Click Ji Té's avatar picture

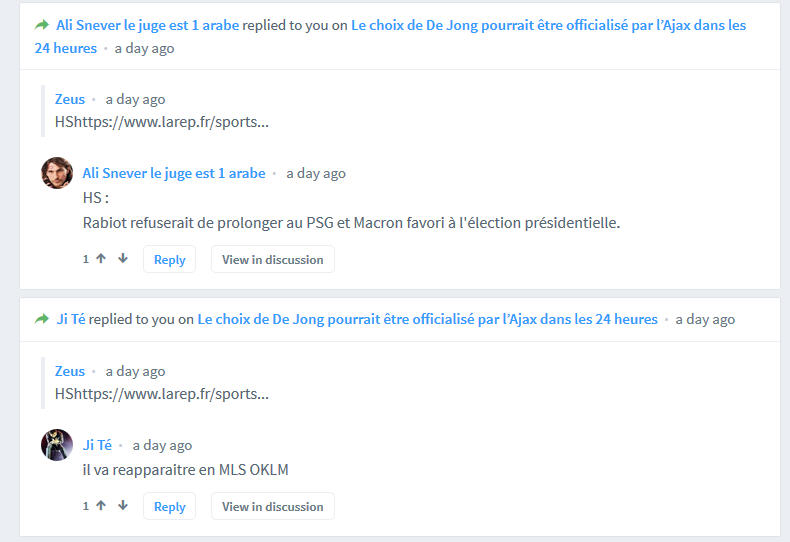click(57, 445)
